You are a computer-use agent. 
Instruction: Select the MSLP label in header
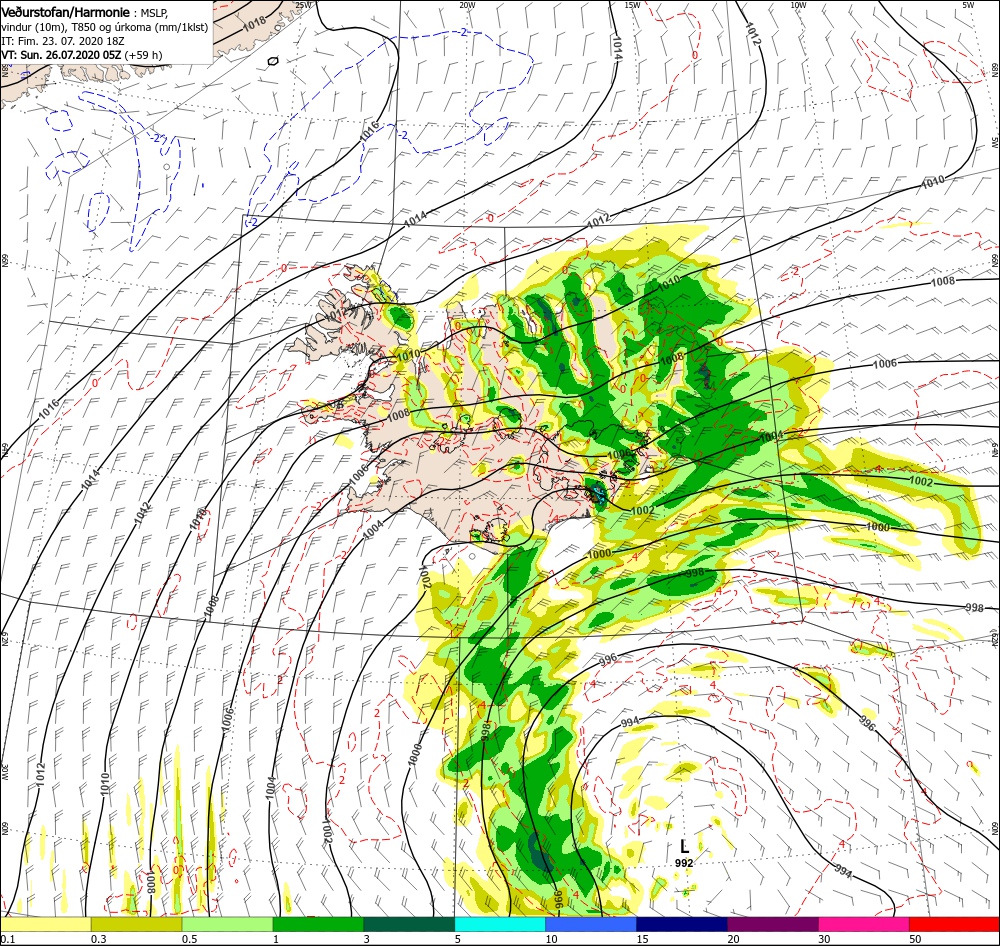point(154,13)
